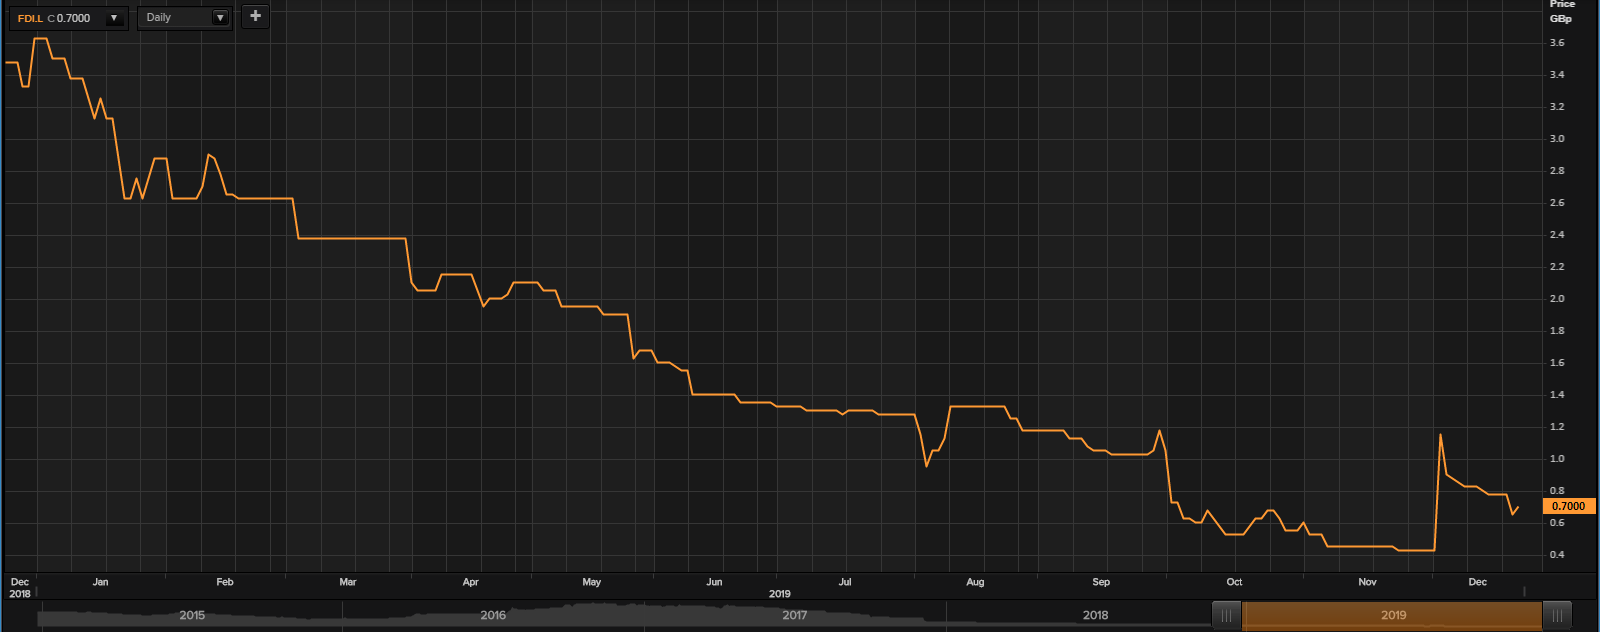
Task: Click the plus button to add a series
Action: [x=255, y=16]
